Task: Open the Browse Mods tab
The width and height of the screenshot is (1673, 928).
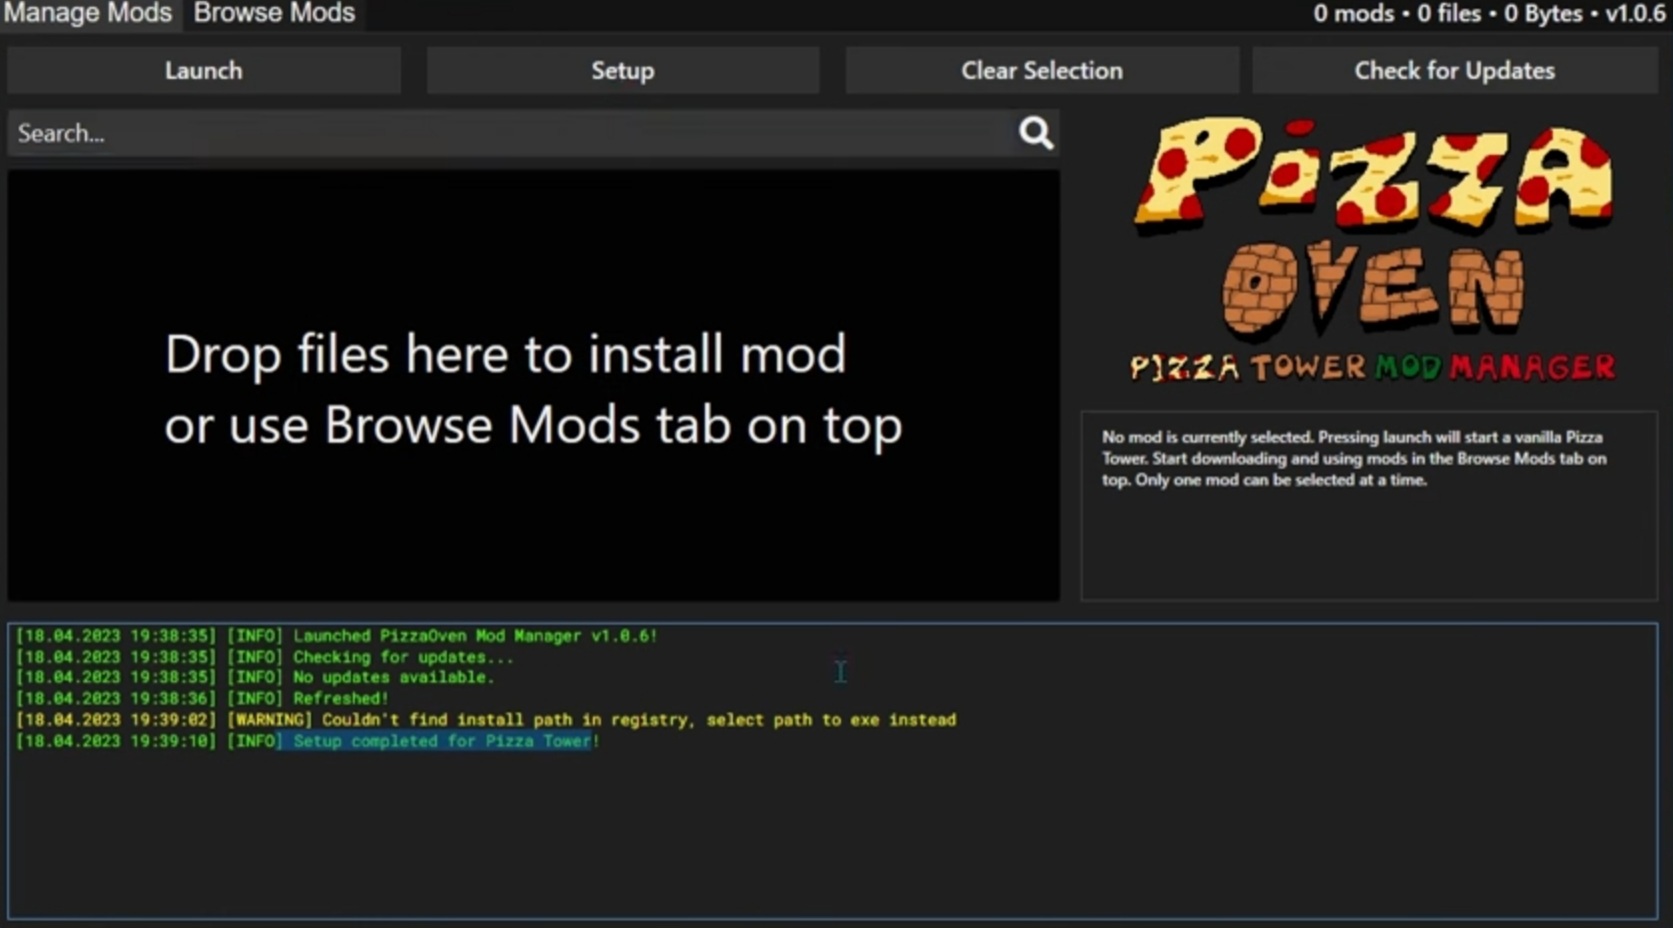Action: [274, 14]
